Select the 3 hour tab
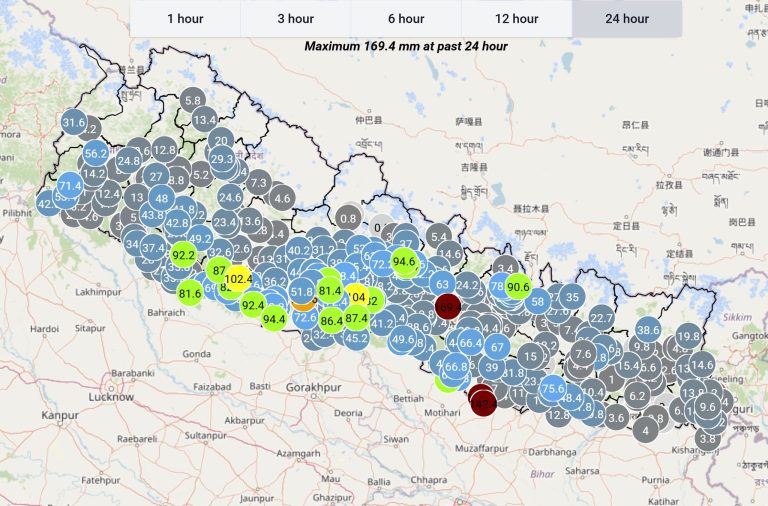768x506 pixels. (295, 19)
